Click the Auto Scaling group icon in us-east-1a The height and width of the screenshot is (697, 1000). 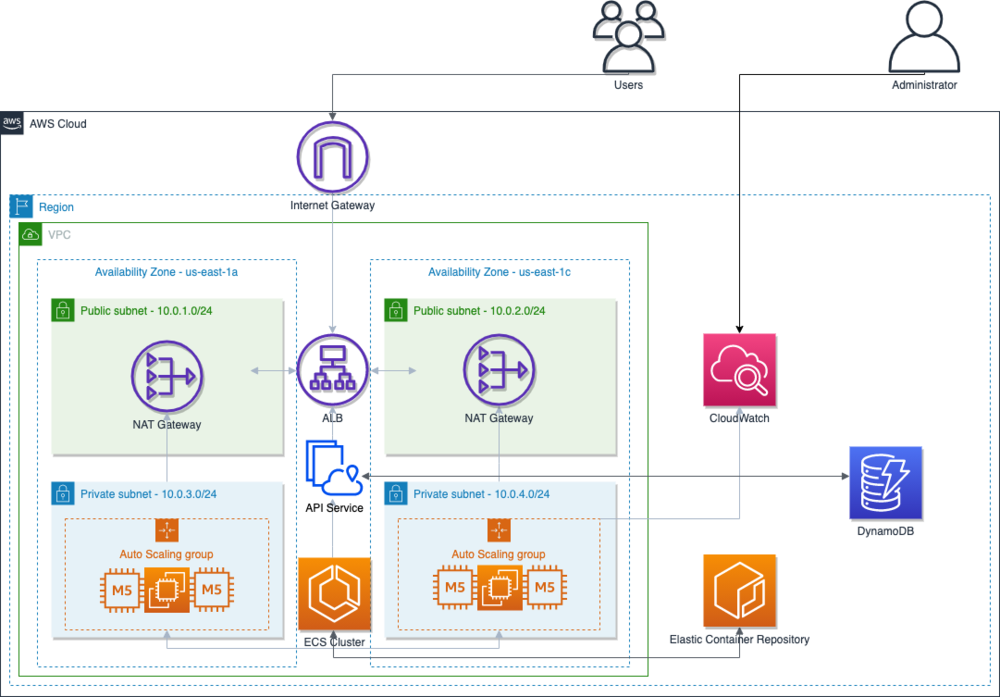tap(166, 531)
